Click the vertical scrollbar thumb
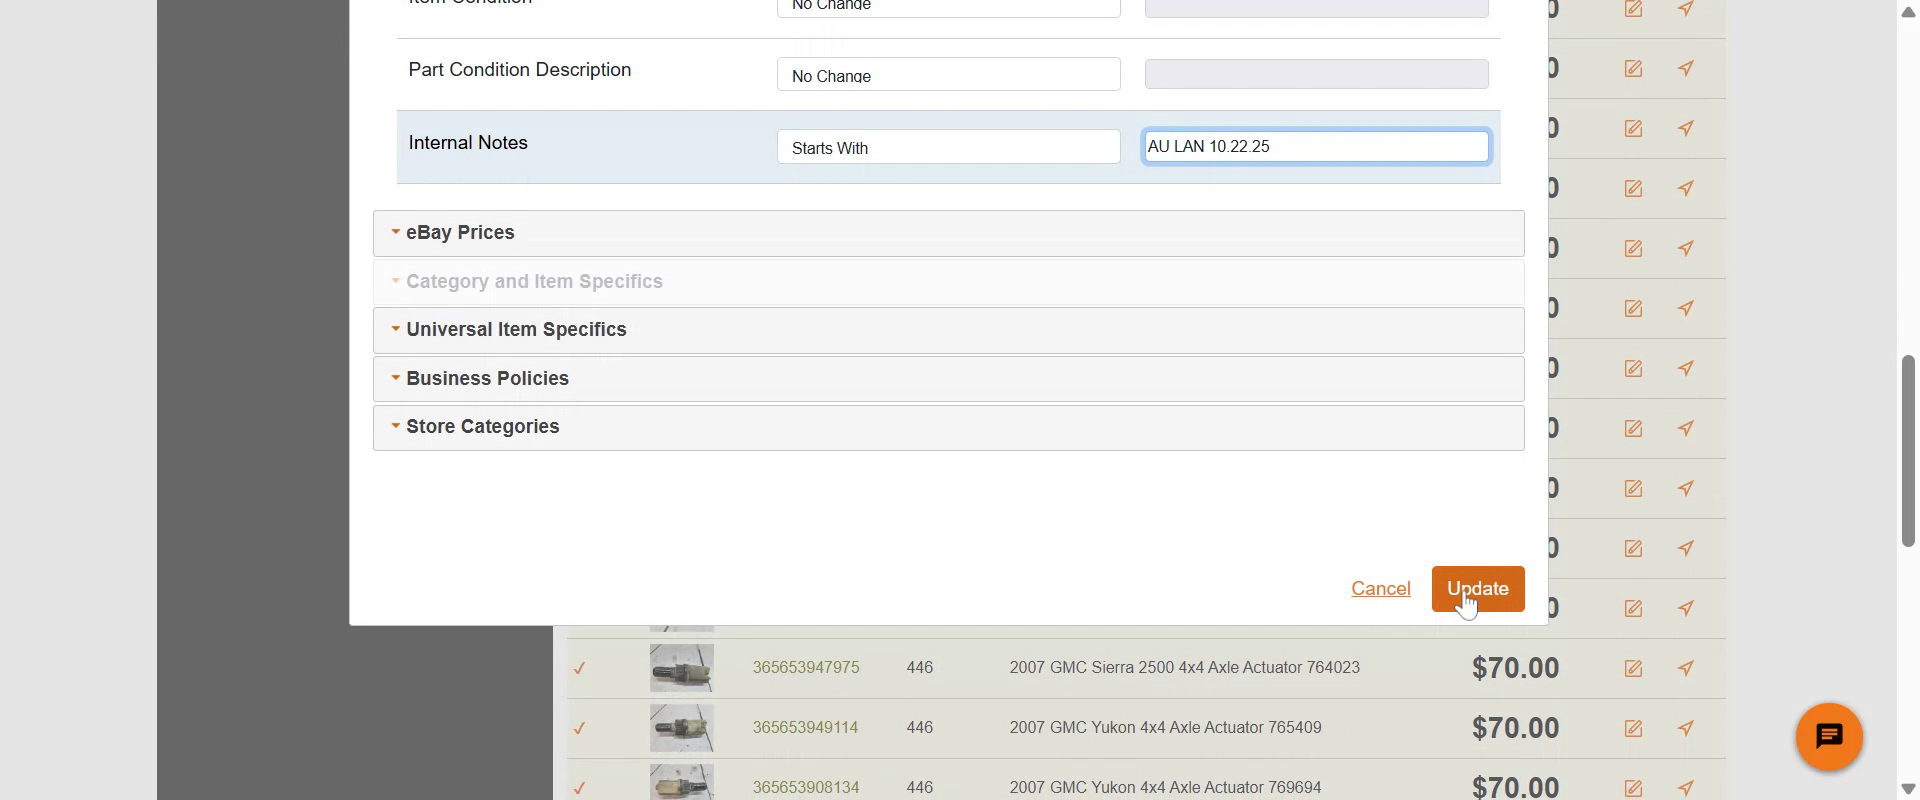This screenshot has width=1920, height=800. click(x=1908, y=450)
